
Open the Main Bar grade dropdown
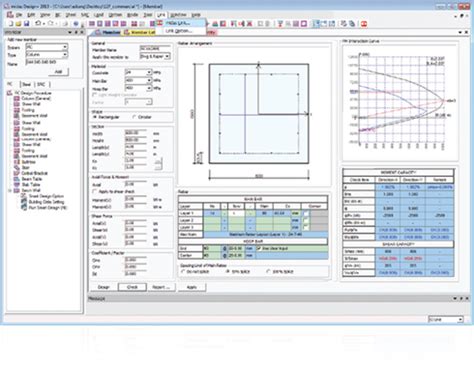point(149,81)
